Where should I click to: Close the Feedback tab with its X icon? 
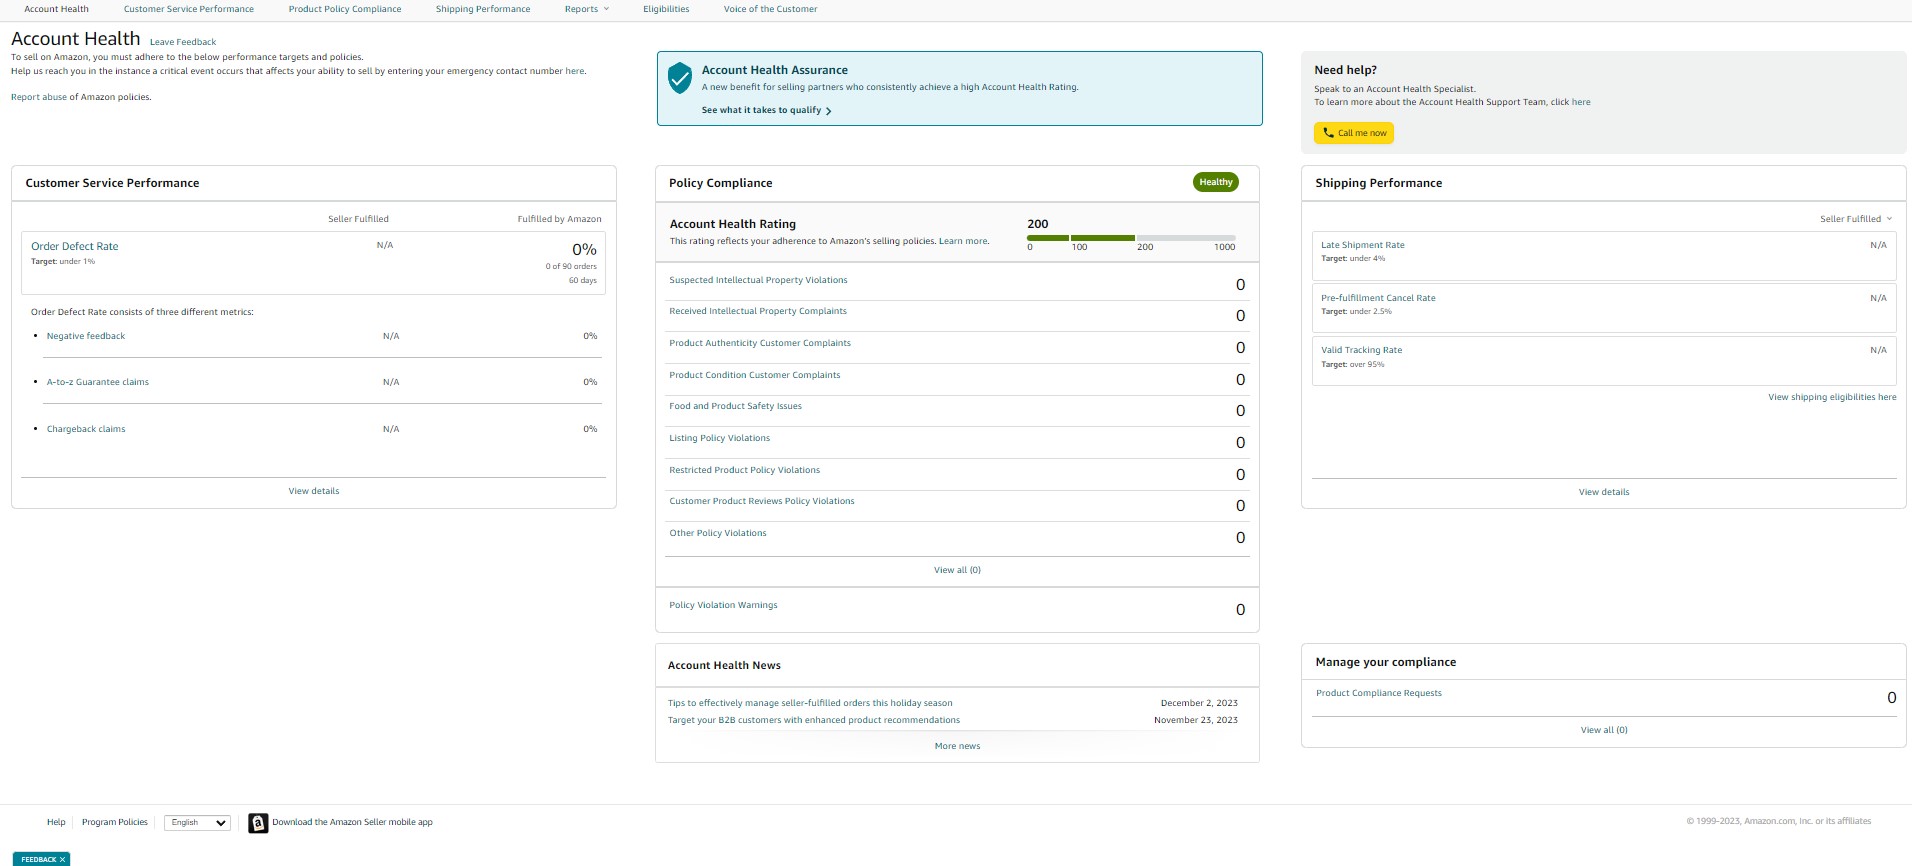pos(62,859)
